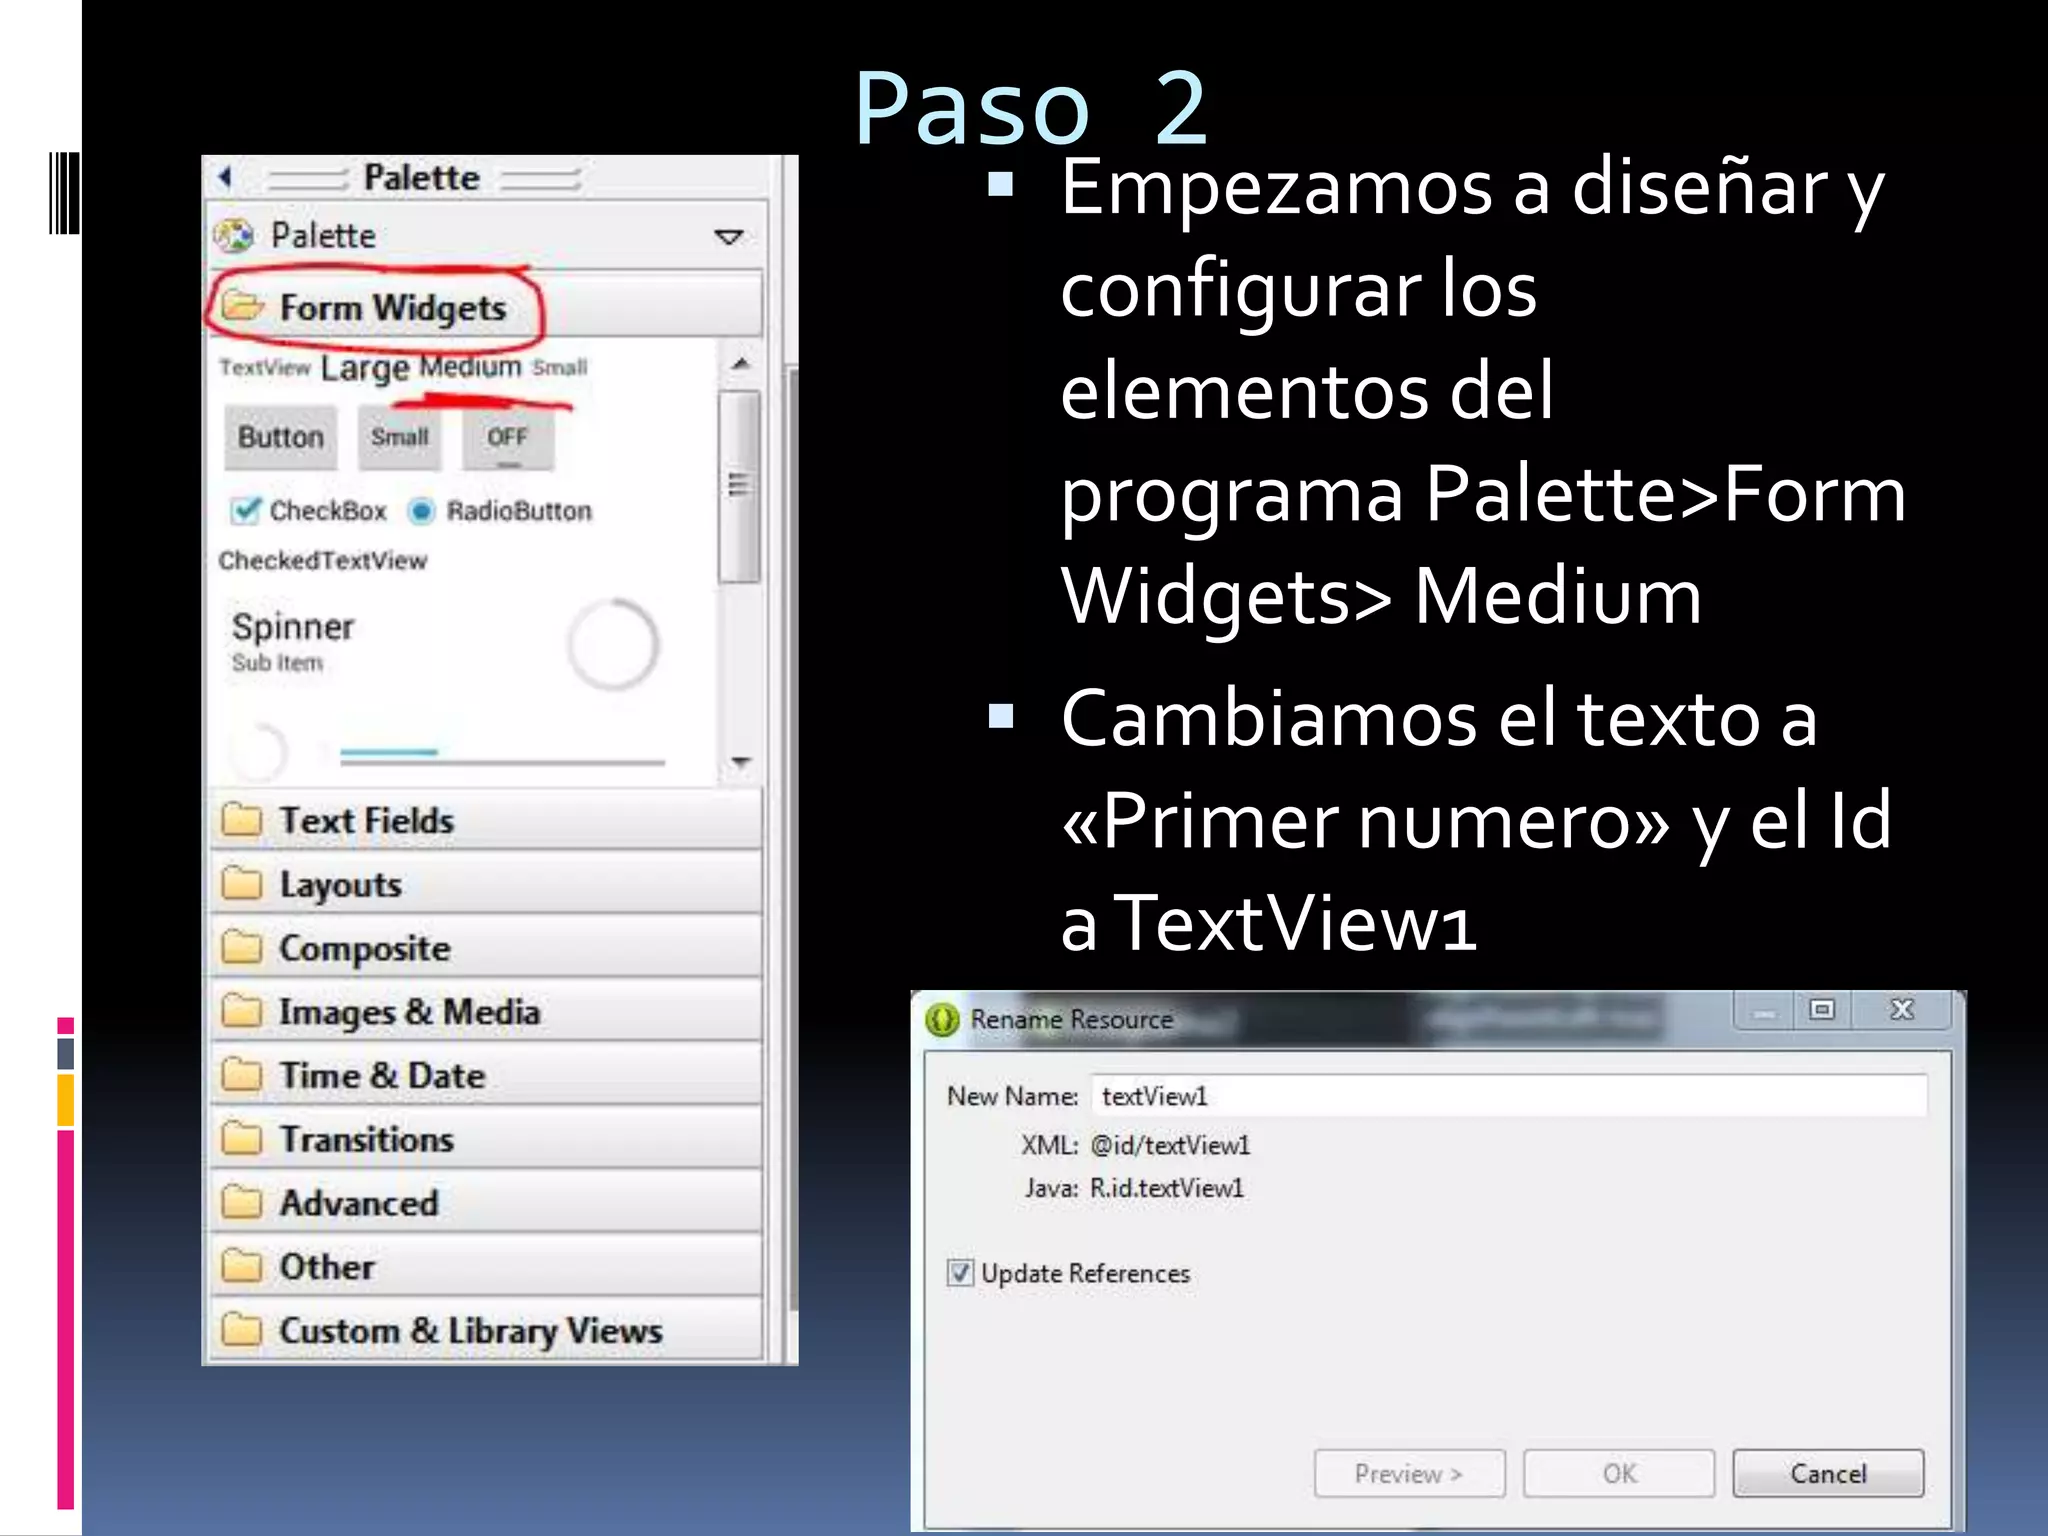
Task: Expand the Advanced category
Action: [x=486, y=1202]
